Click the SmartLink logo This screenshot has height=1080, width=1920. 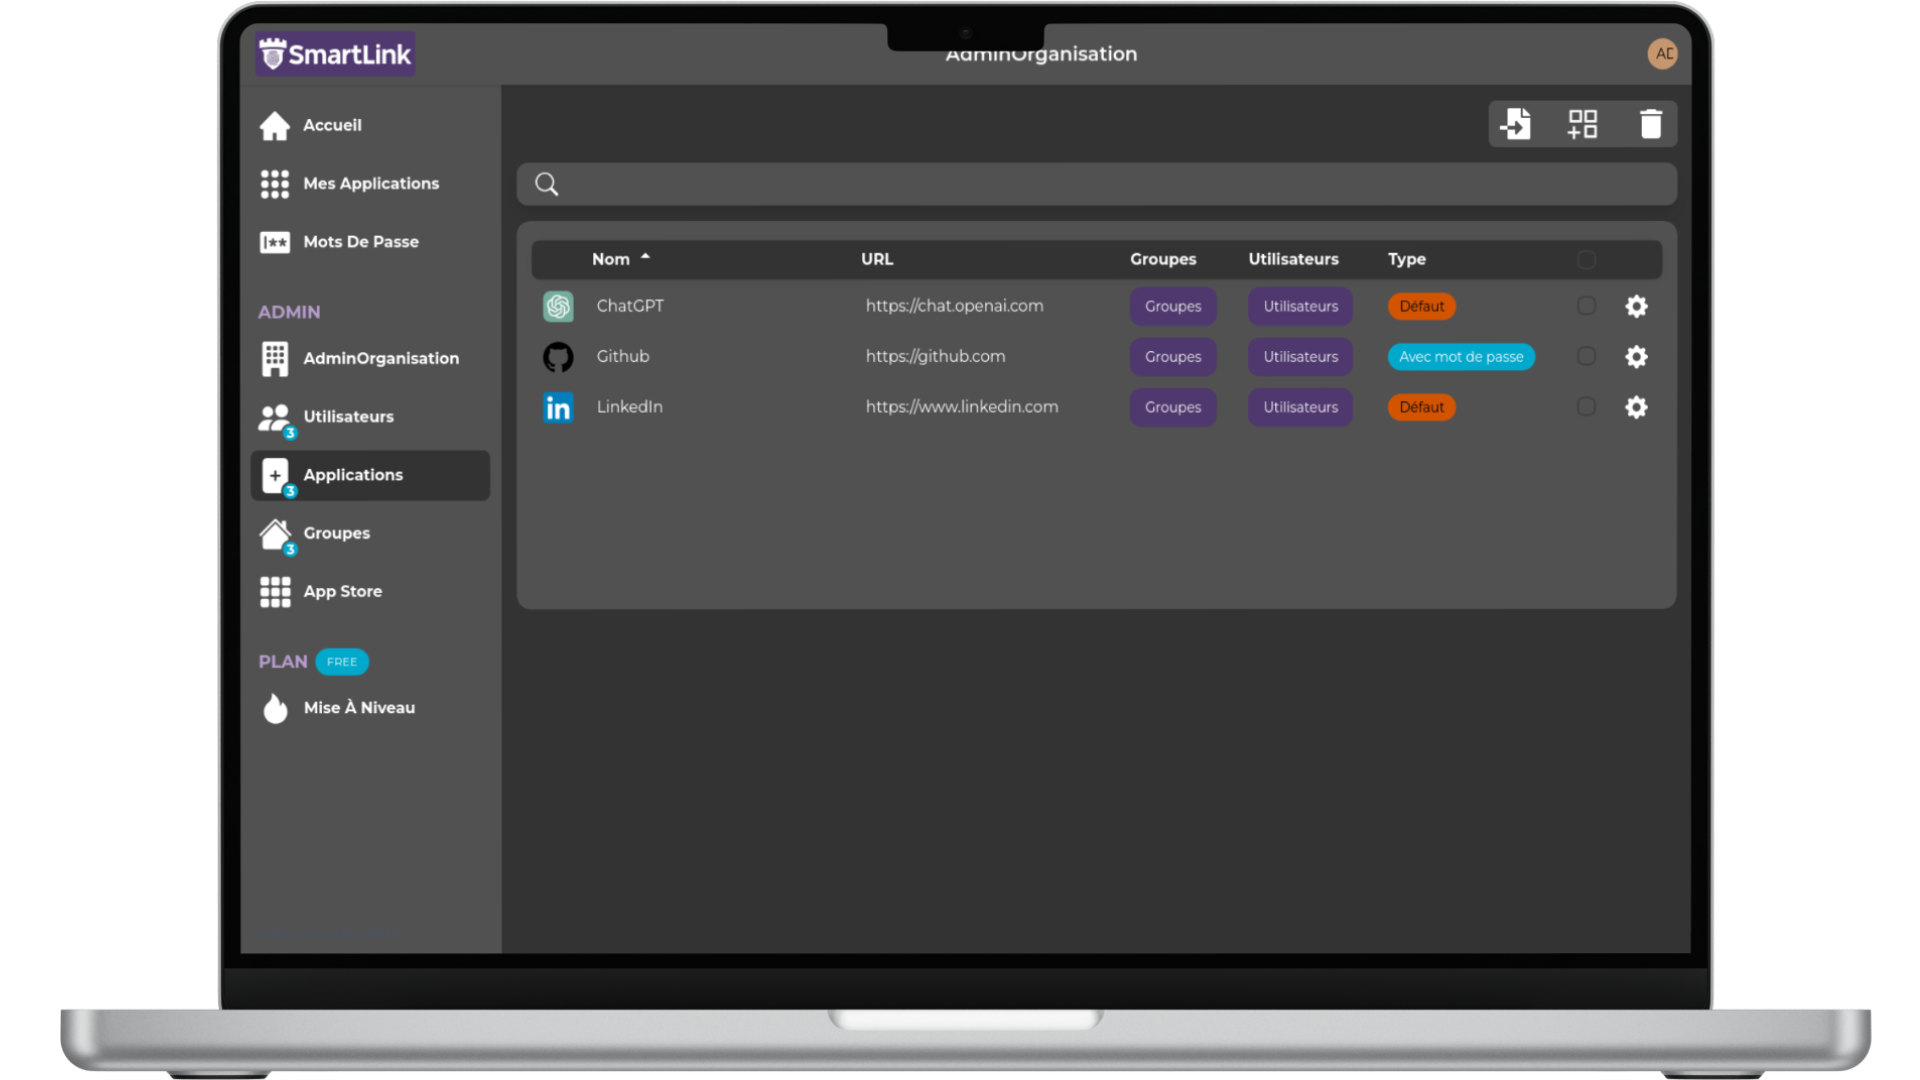336,54
